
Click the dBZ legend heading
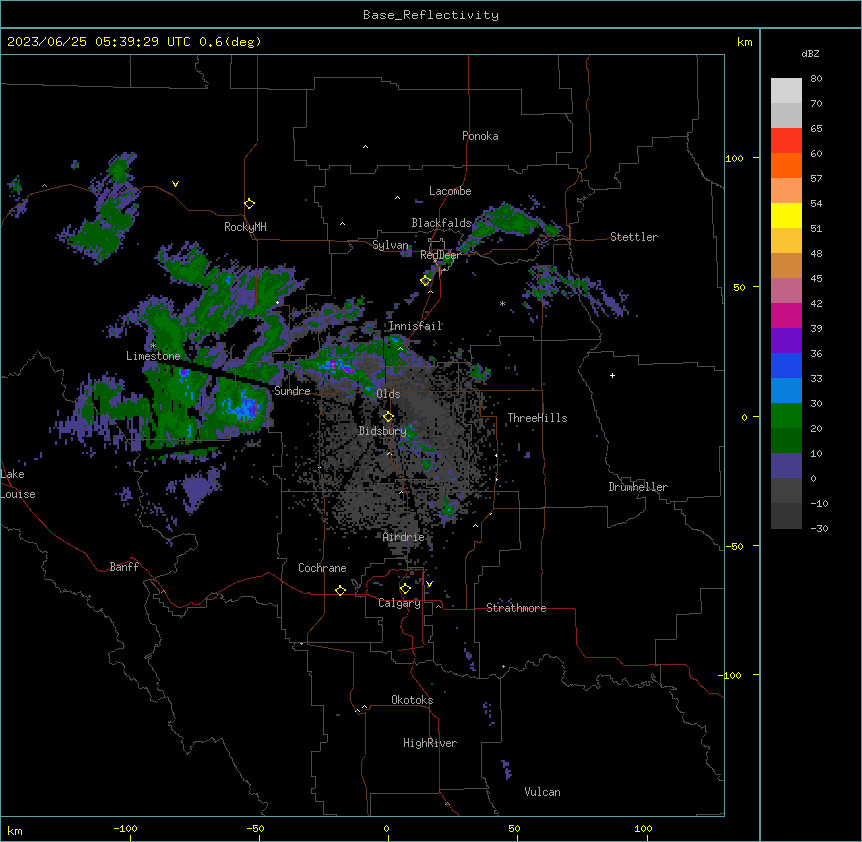pyautogui.click(x=810, y=53)
